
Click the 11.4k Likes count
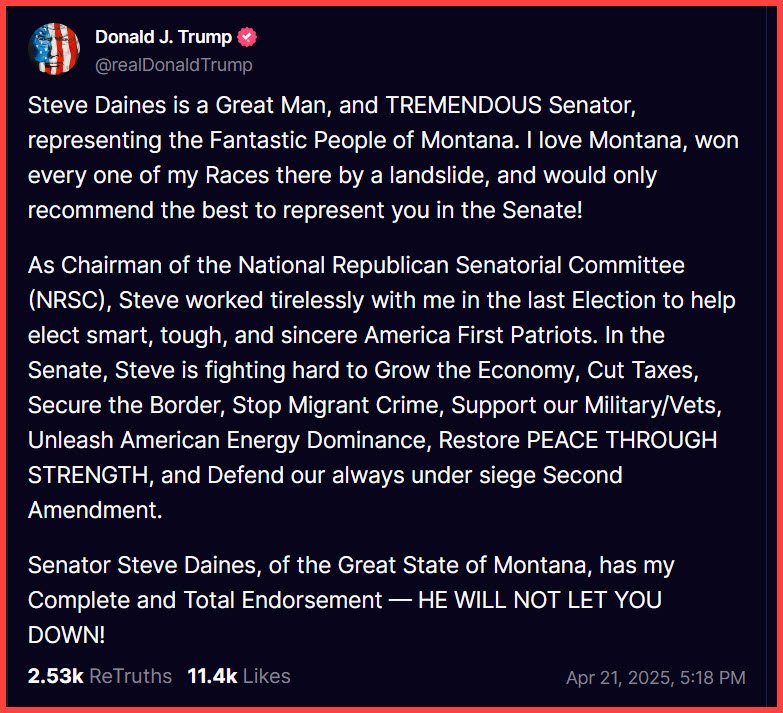(239, 676)
